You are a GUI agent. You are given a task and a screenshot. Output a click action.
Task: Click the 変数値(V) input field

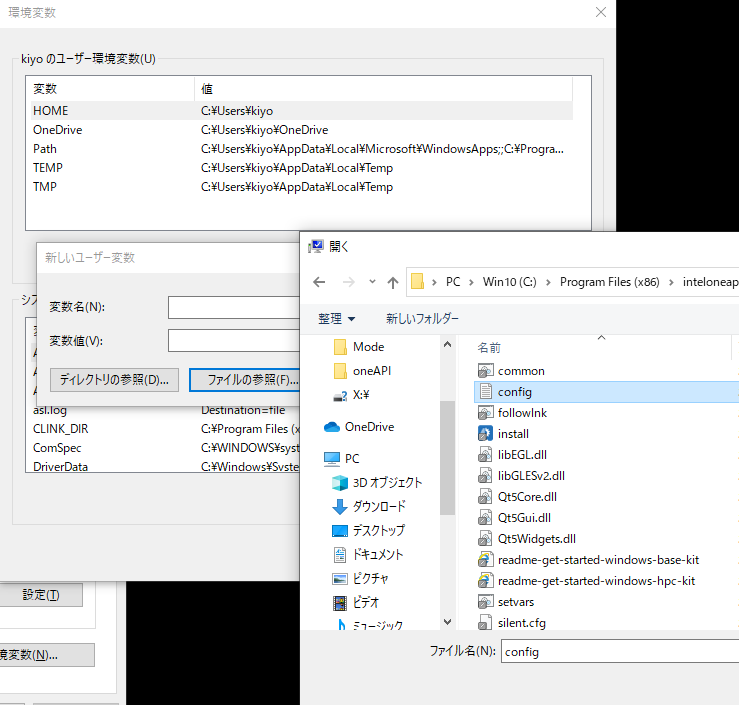234,341
